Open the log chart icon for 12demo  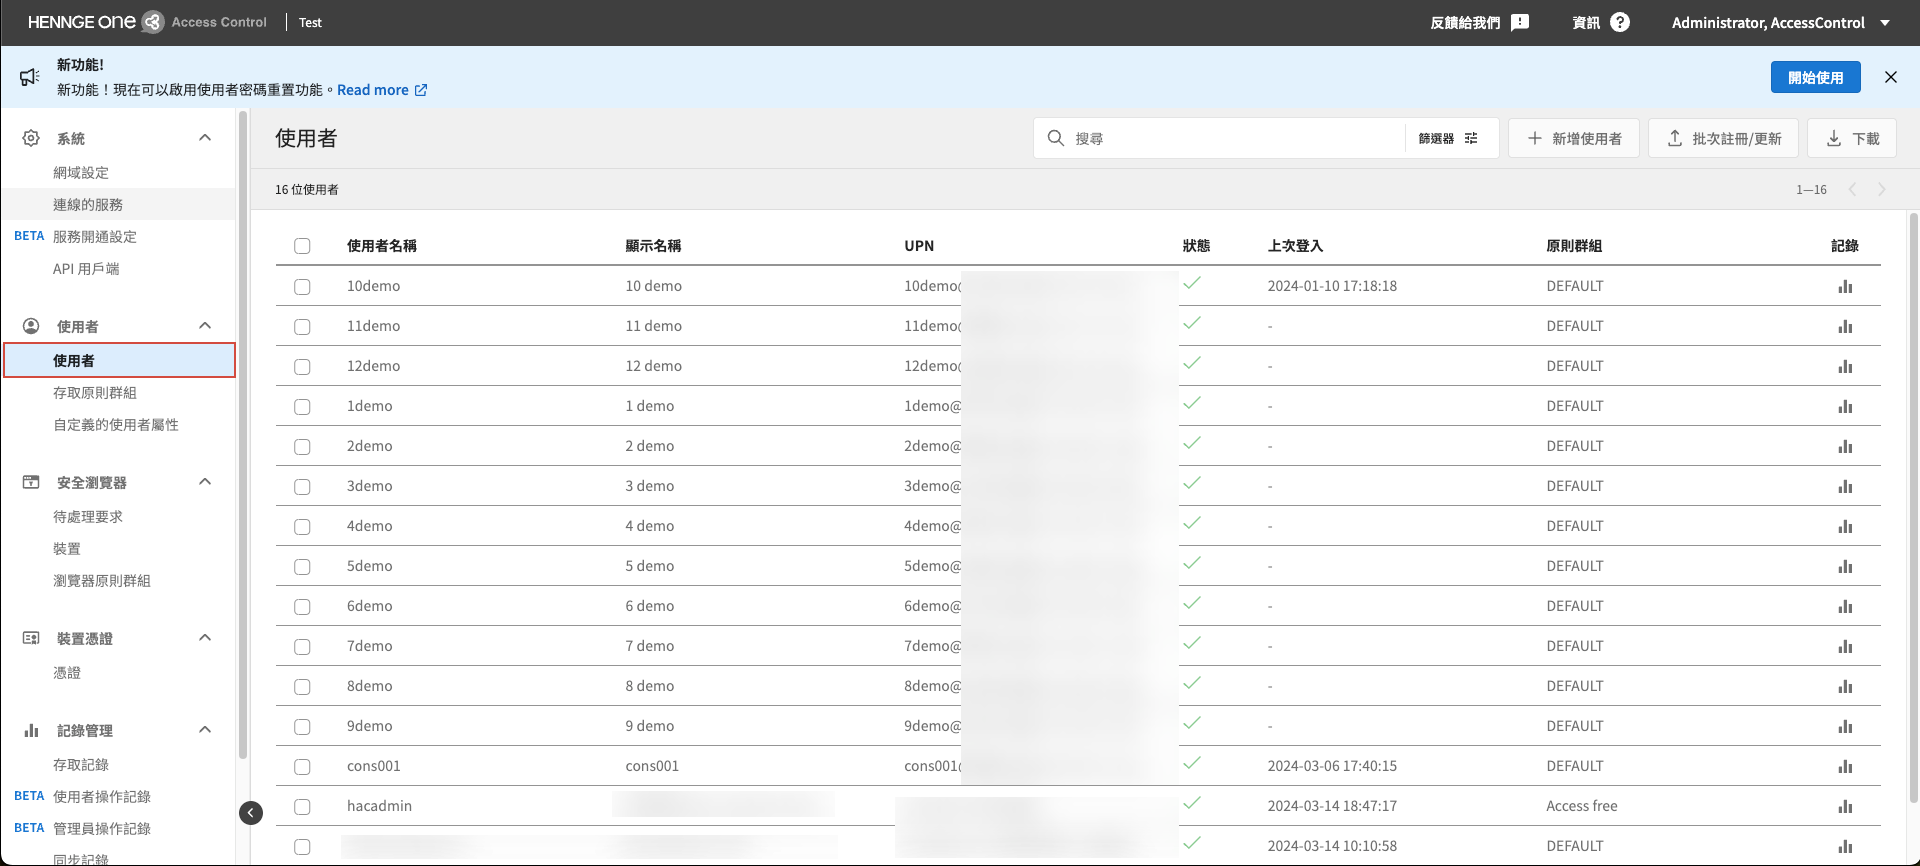[1845, 367]
